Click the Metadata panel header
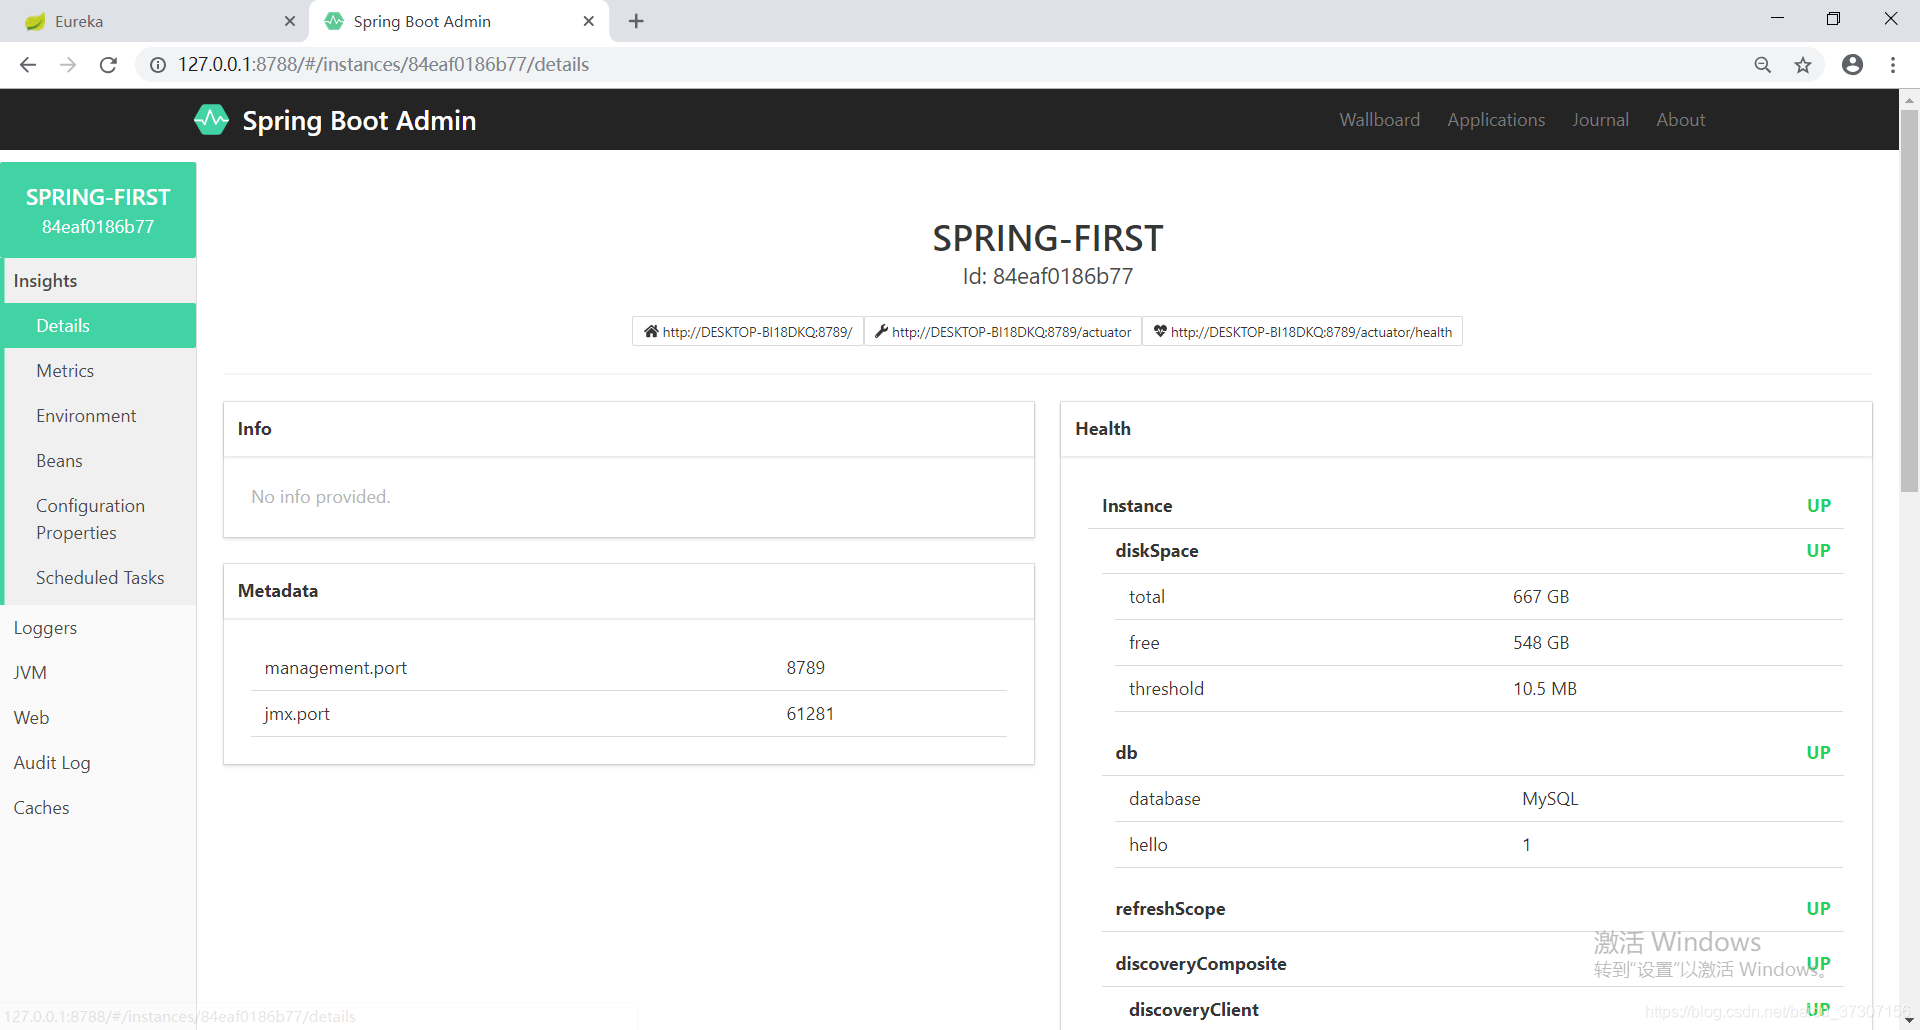 [x=629, y=591]
